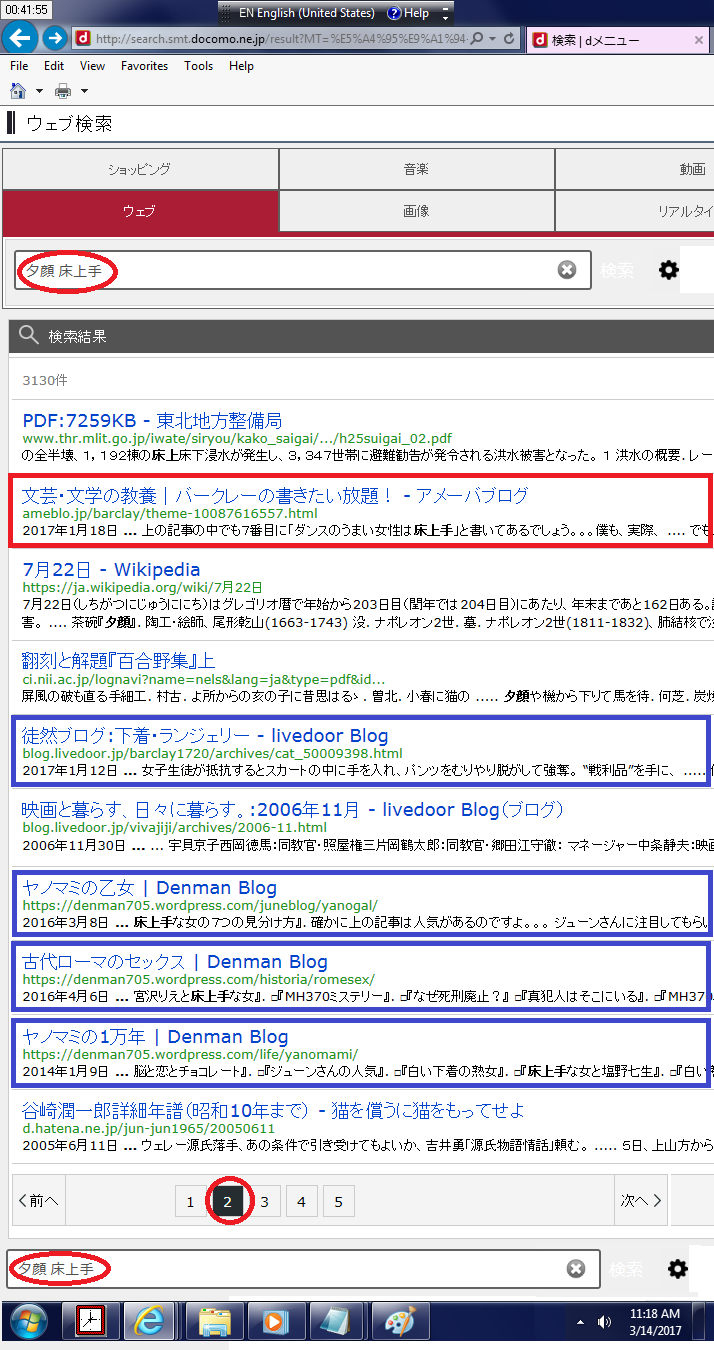This screenshot has height=1350, width=714.
Task: Open the PDF:7259KB 東北地方整備局 result
Action: [x=152, y=420]
